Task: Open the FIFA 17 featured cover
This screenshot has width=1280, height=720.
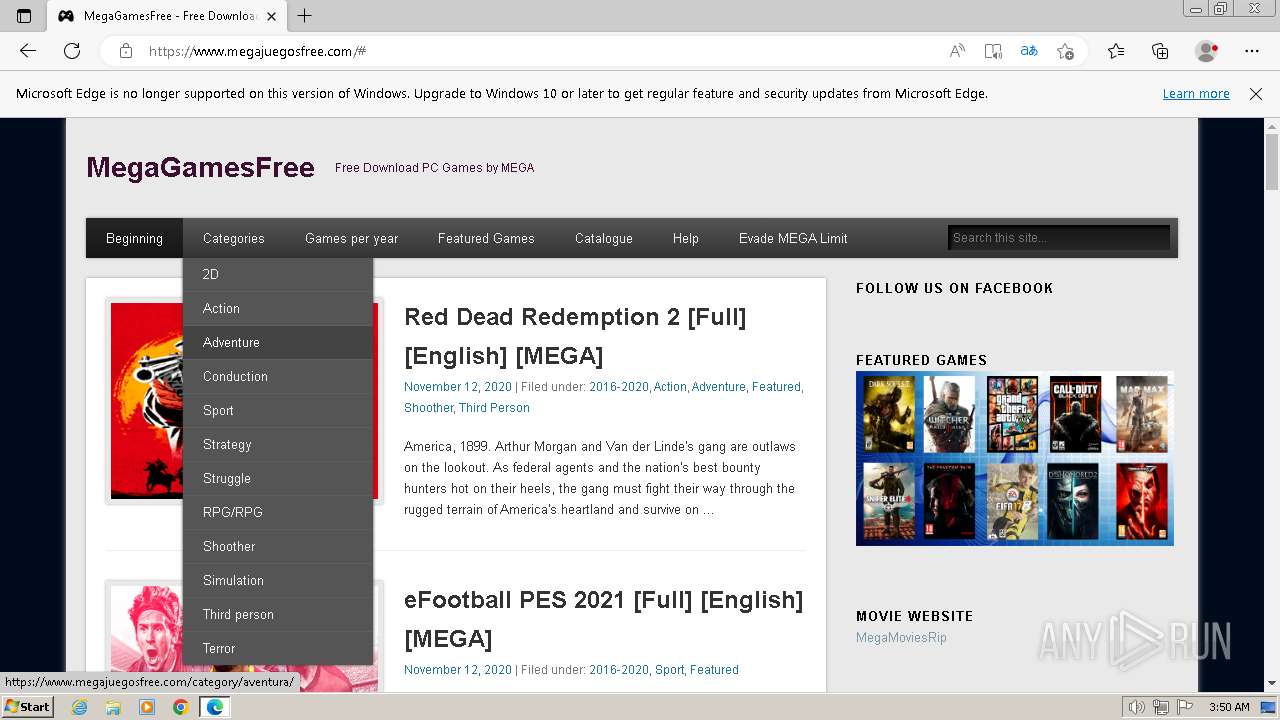Action: [x=1012, y=502]
